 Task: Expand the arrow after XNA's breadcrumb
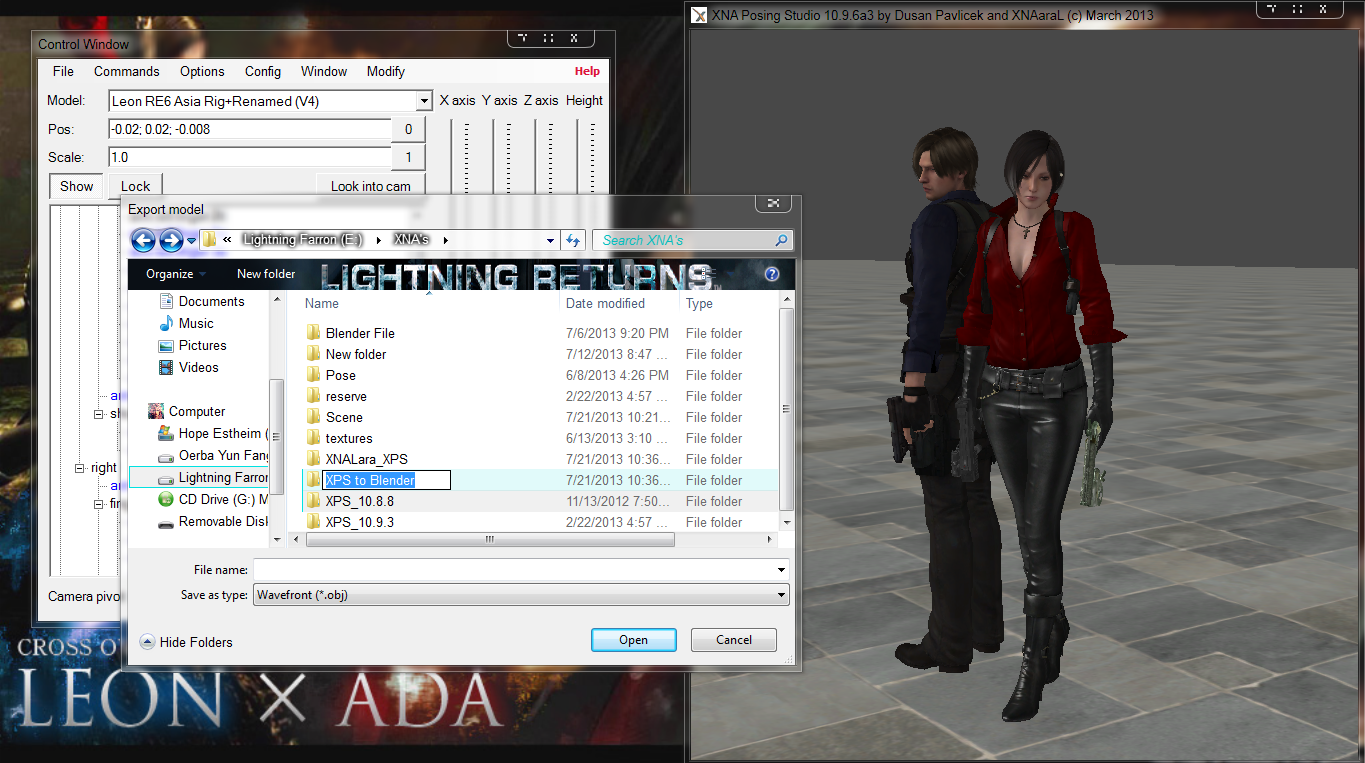click(445, 240)
